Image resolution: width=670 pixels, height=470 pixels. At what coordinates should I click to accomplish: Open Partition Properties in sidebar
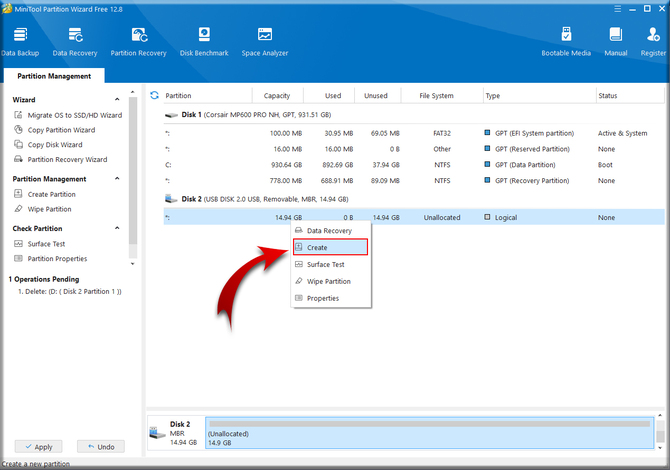click(50, 258)
